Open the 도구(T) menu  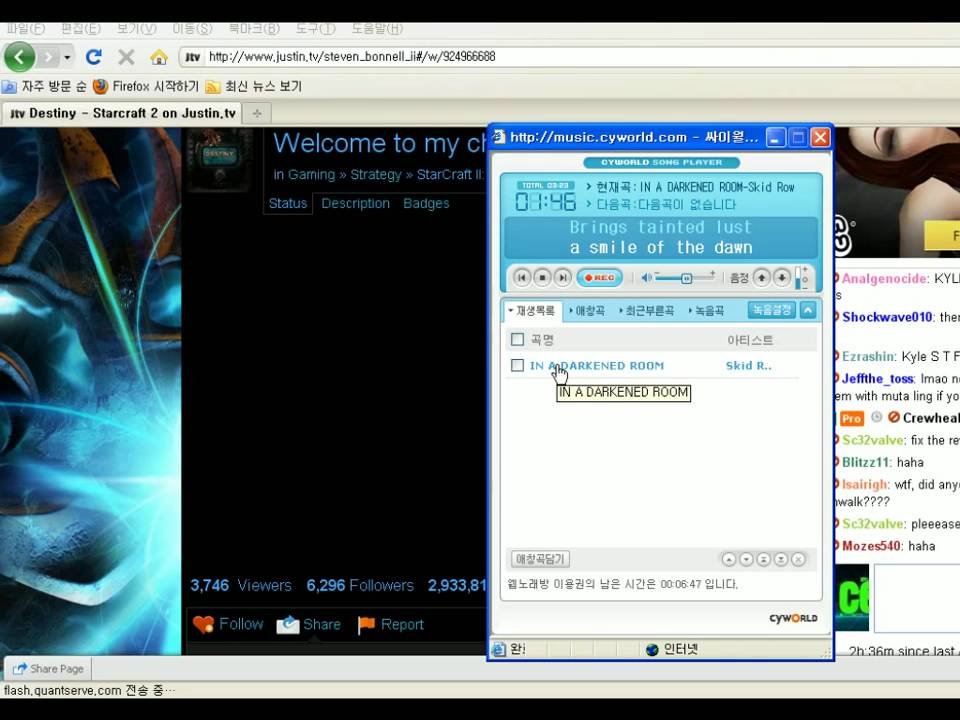click(x=315, y=29)
